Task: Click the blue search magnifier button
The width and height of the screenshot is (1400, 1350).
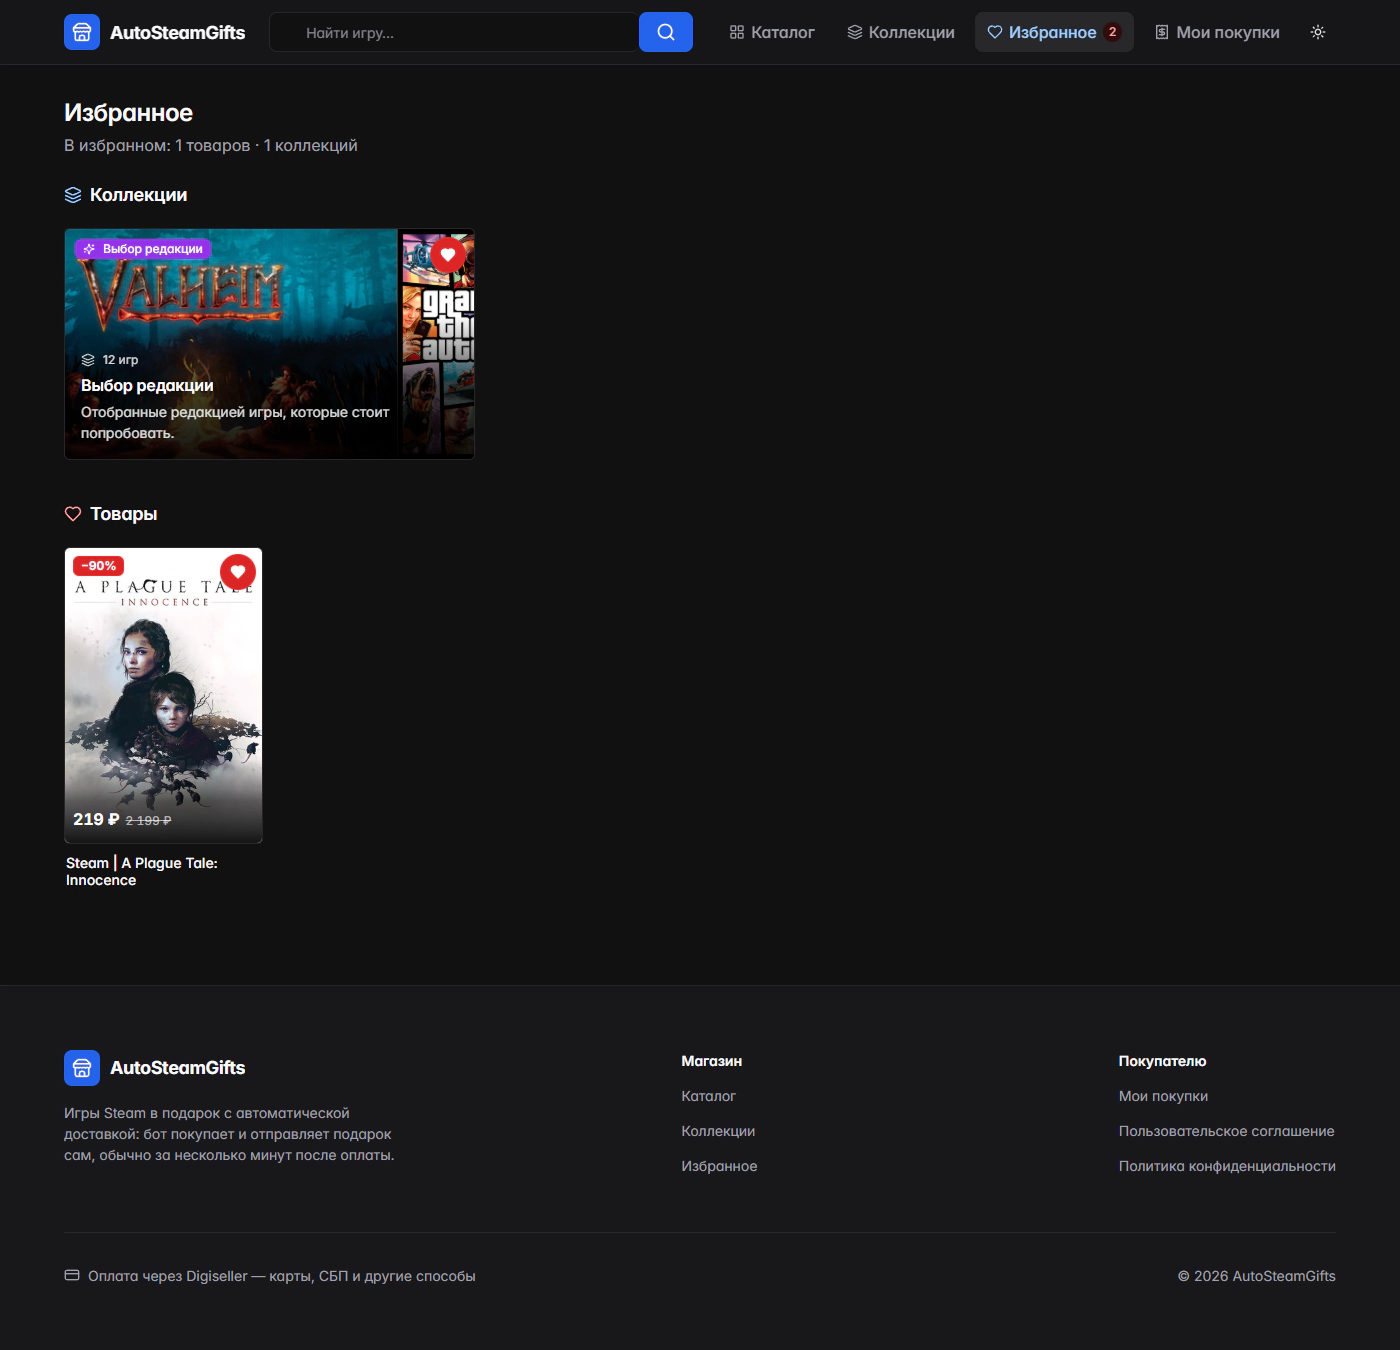Action: (666, 32)
